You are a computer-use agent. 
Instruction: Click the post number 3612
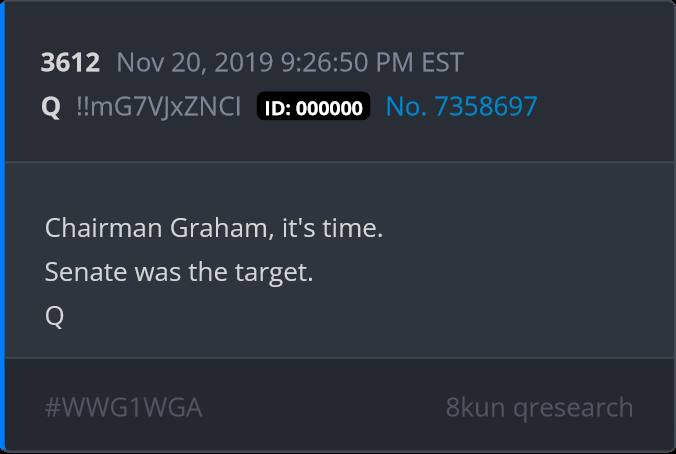(70, 63)
